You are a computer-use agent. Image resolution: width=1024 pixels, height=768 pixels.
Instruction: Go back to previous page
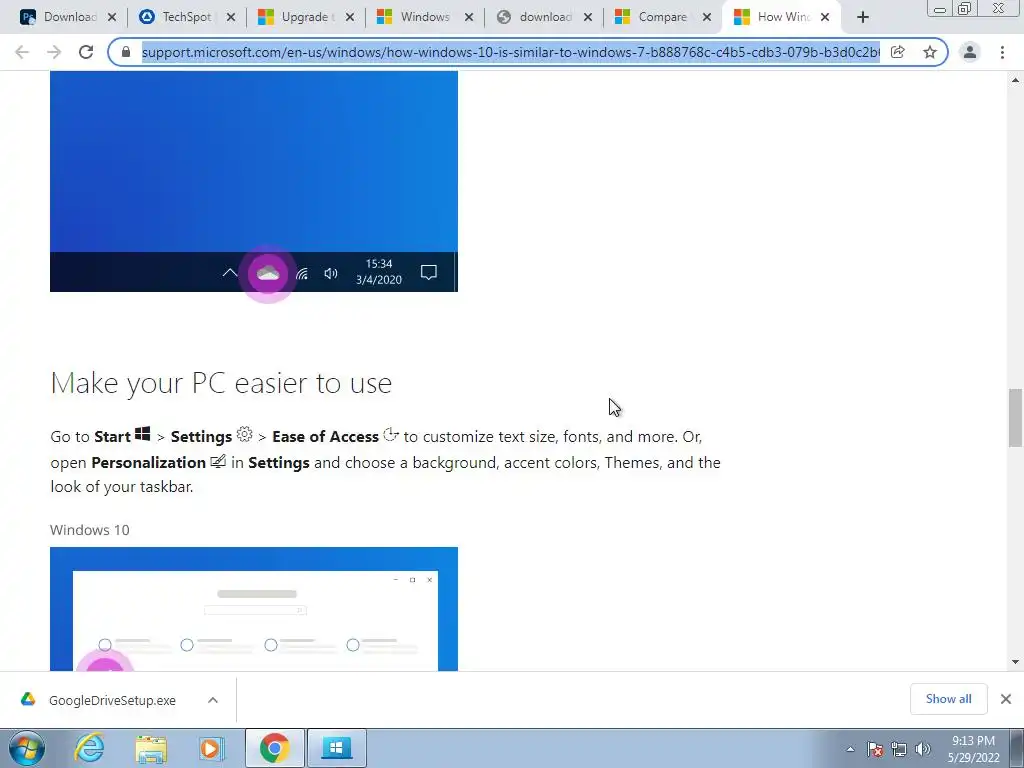(x=22, y=52)
